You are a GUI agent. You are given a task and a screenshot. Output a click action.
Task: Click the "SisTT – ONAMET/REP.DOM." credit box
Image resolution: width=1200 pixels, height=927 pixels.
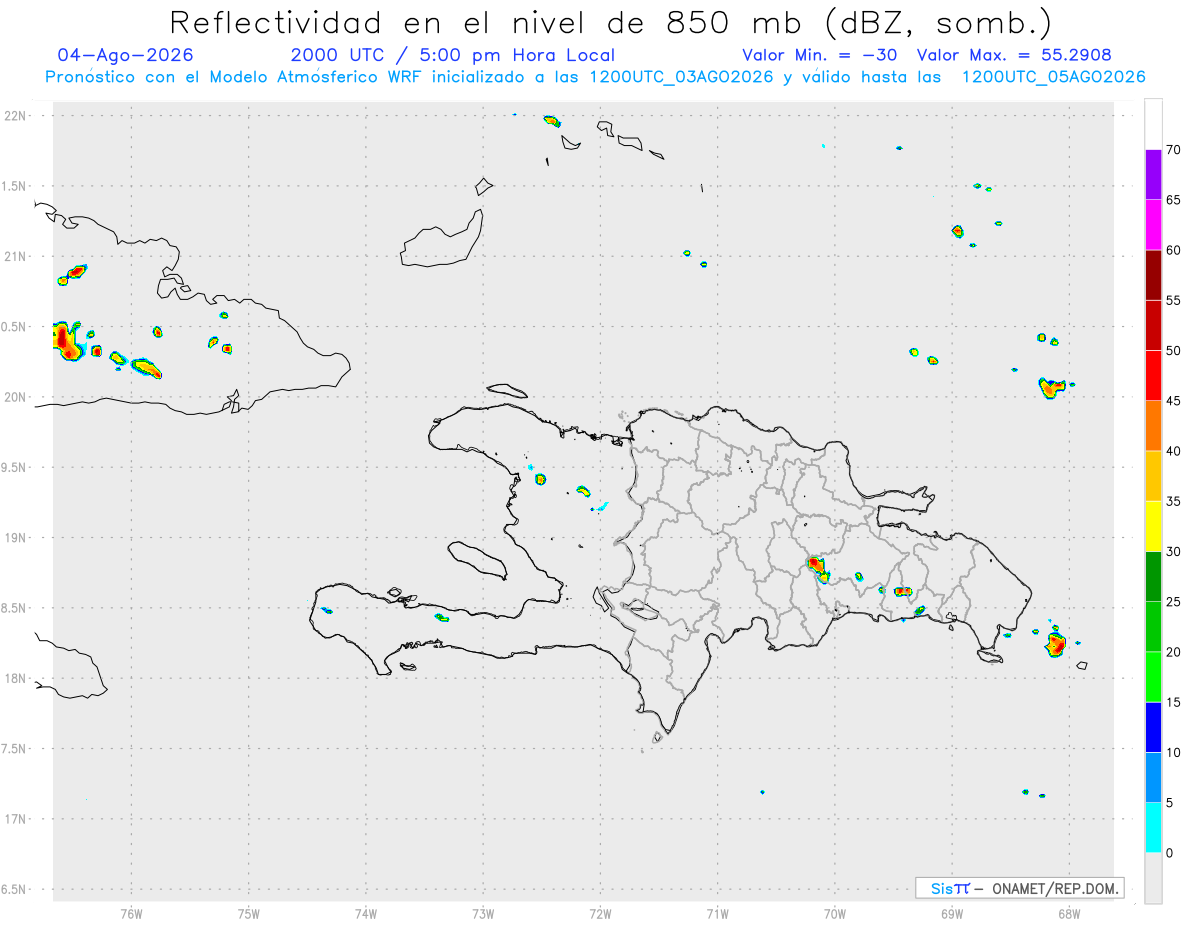click(1020, 888)
